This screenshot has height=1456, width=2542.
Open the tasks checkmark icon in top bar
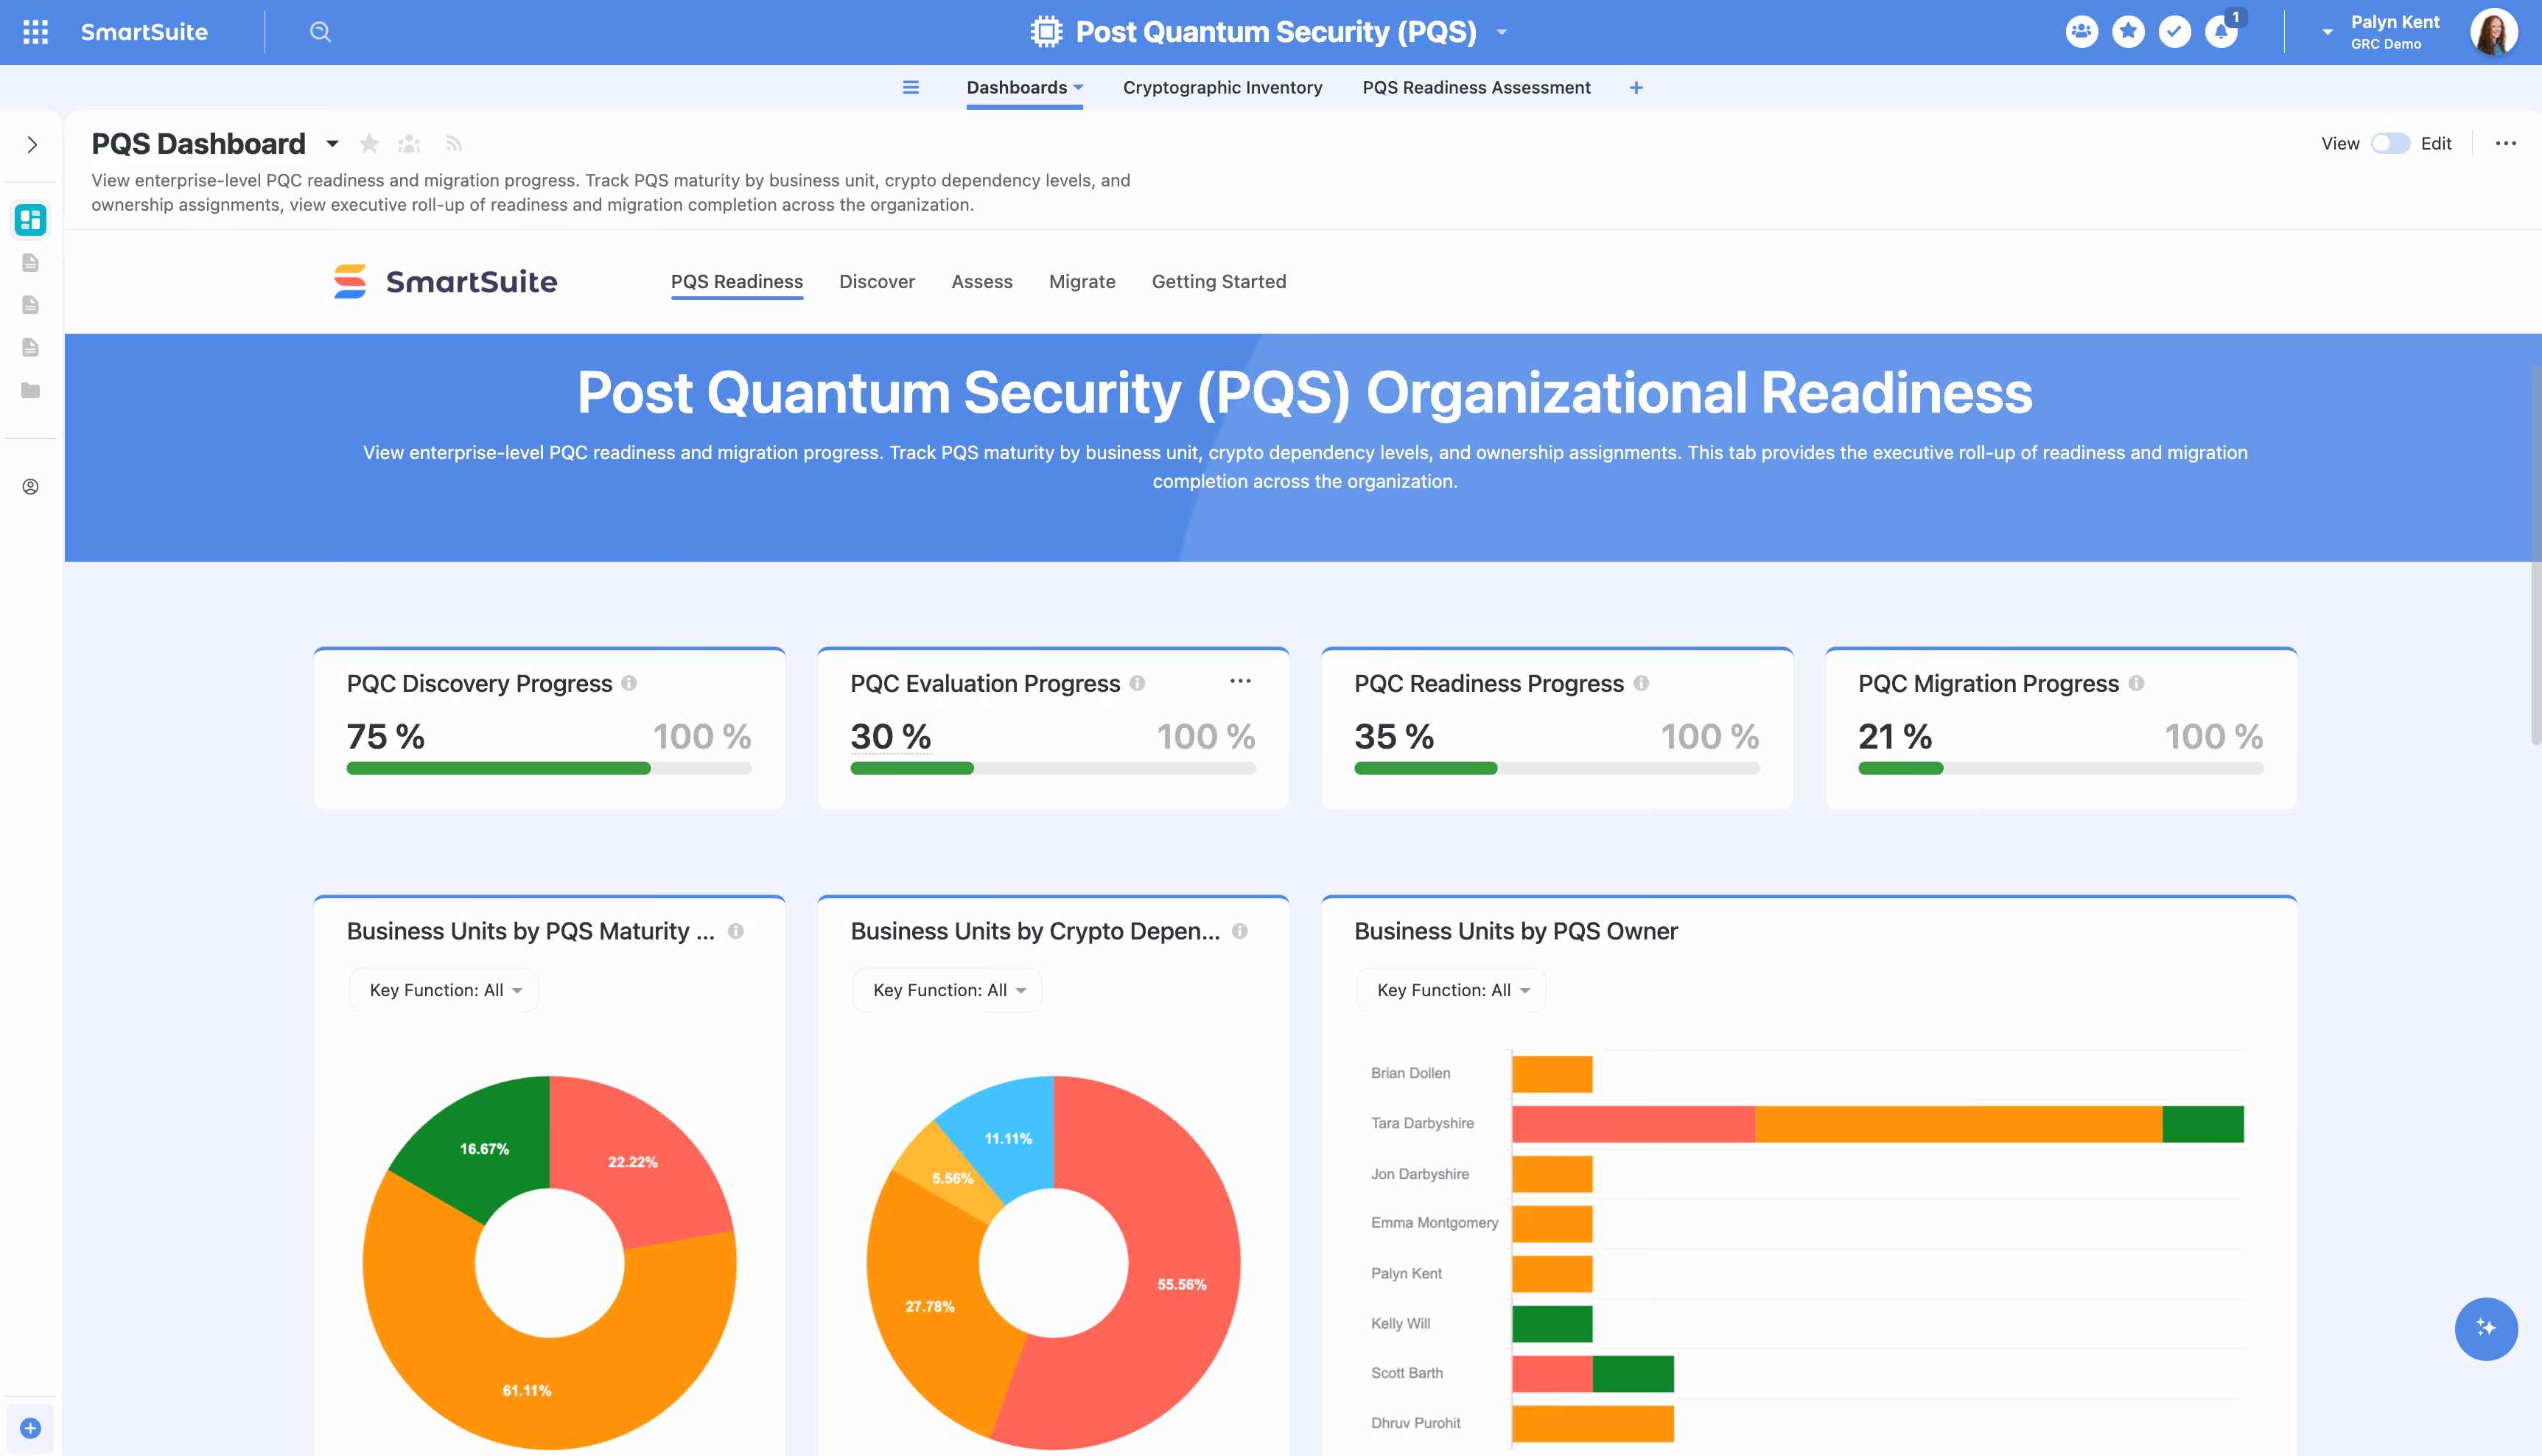pyautogui.click(x=2174, y=32)
